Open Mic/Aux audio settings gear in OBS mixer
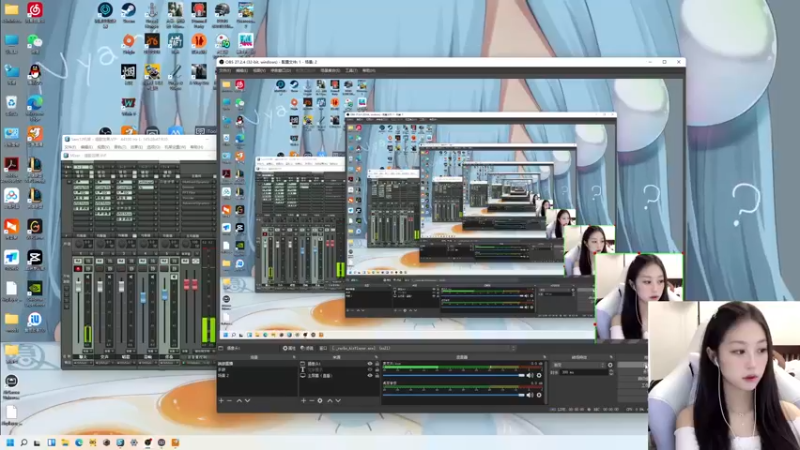 539,376
